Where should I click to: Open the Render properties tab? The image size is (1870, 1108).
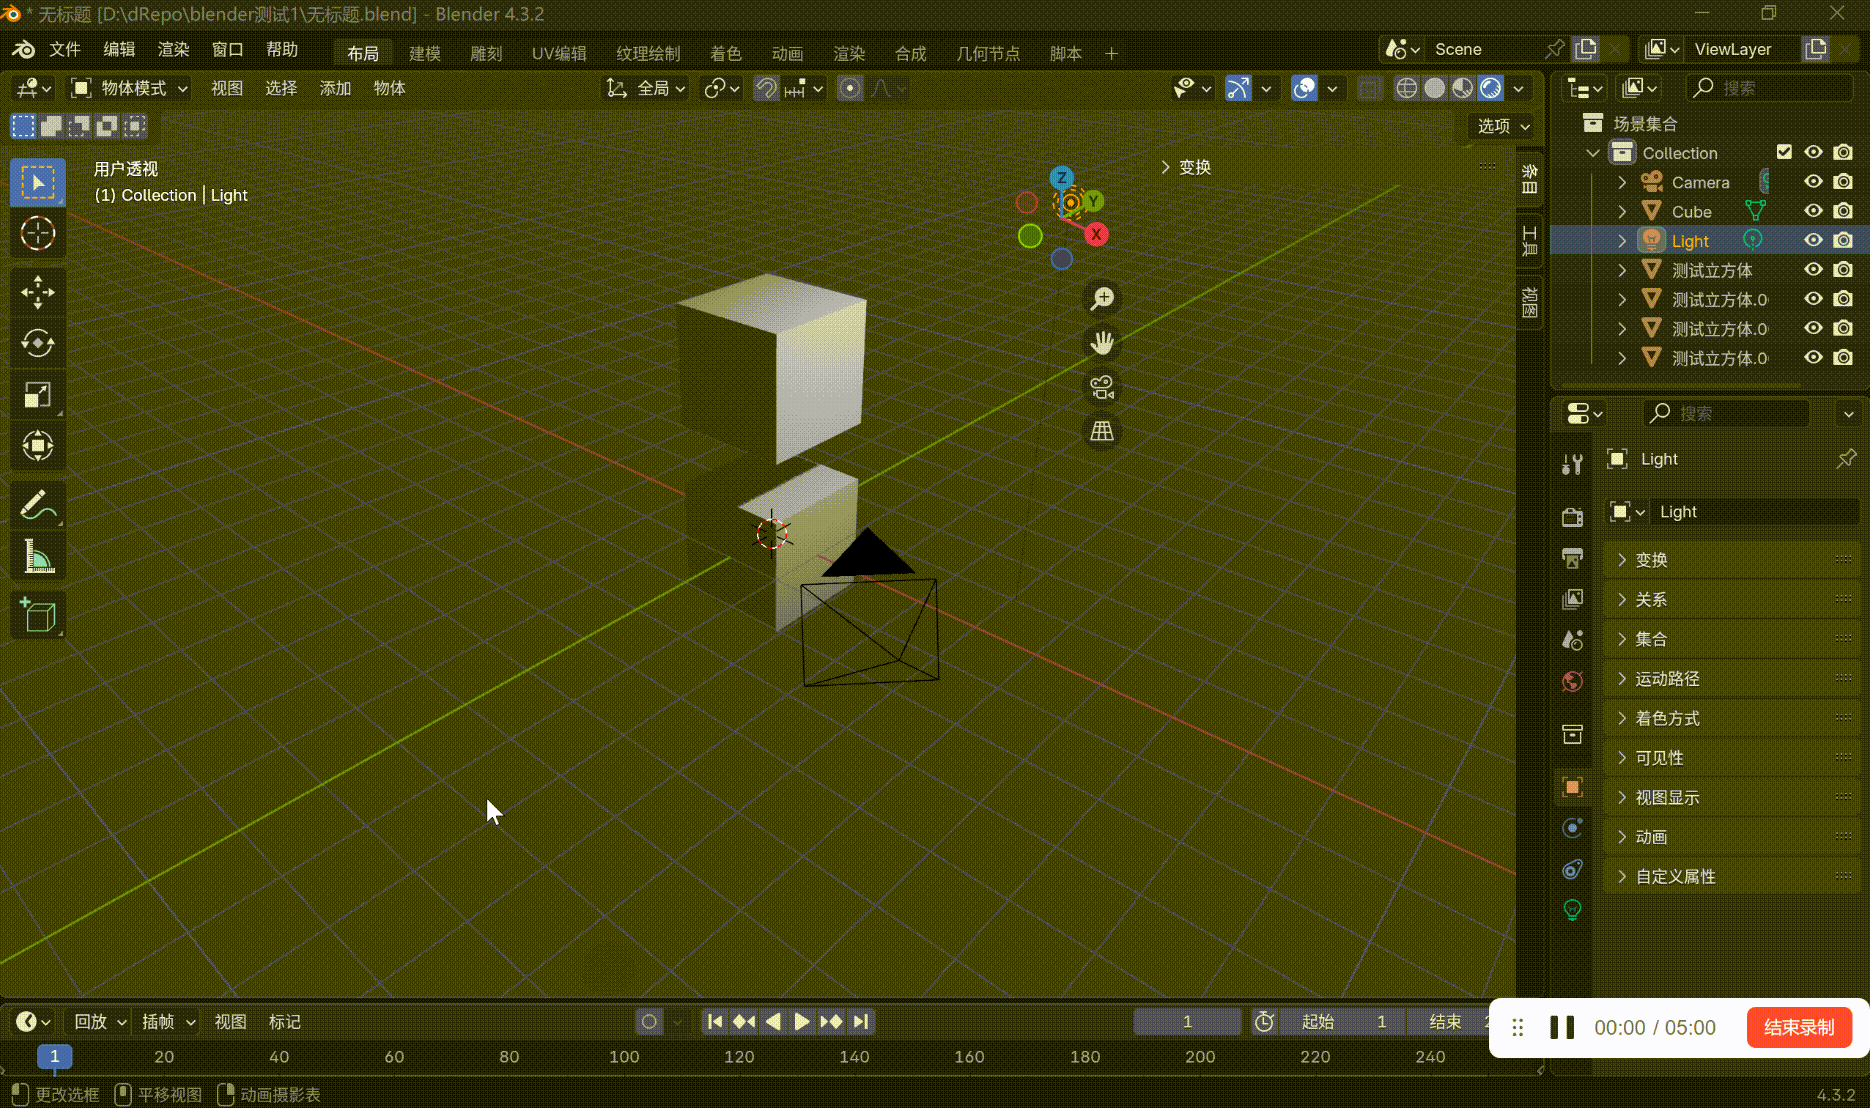coord(1572,516)
